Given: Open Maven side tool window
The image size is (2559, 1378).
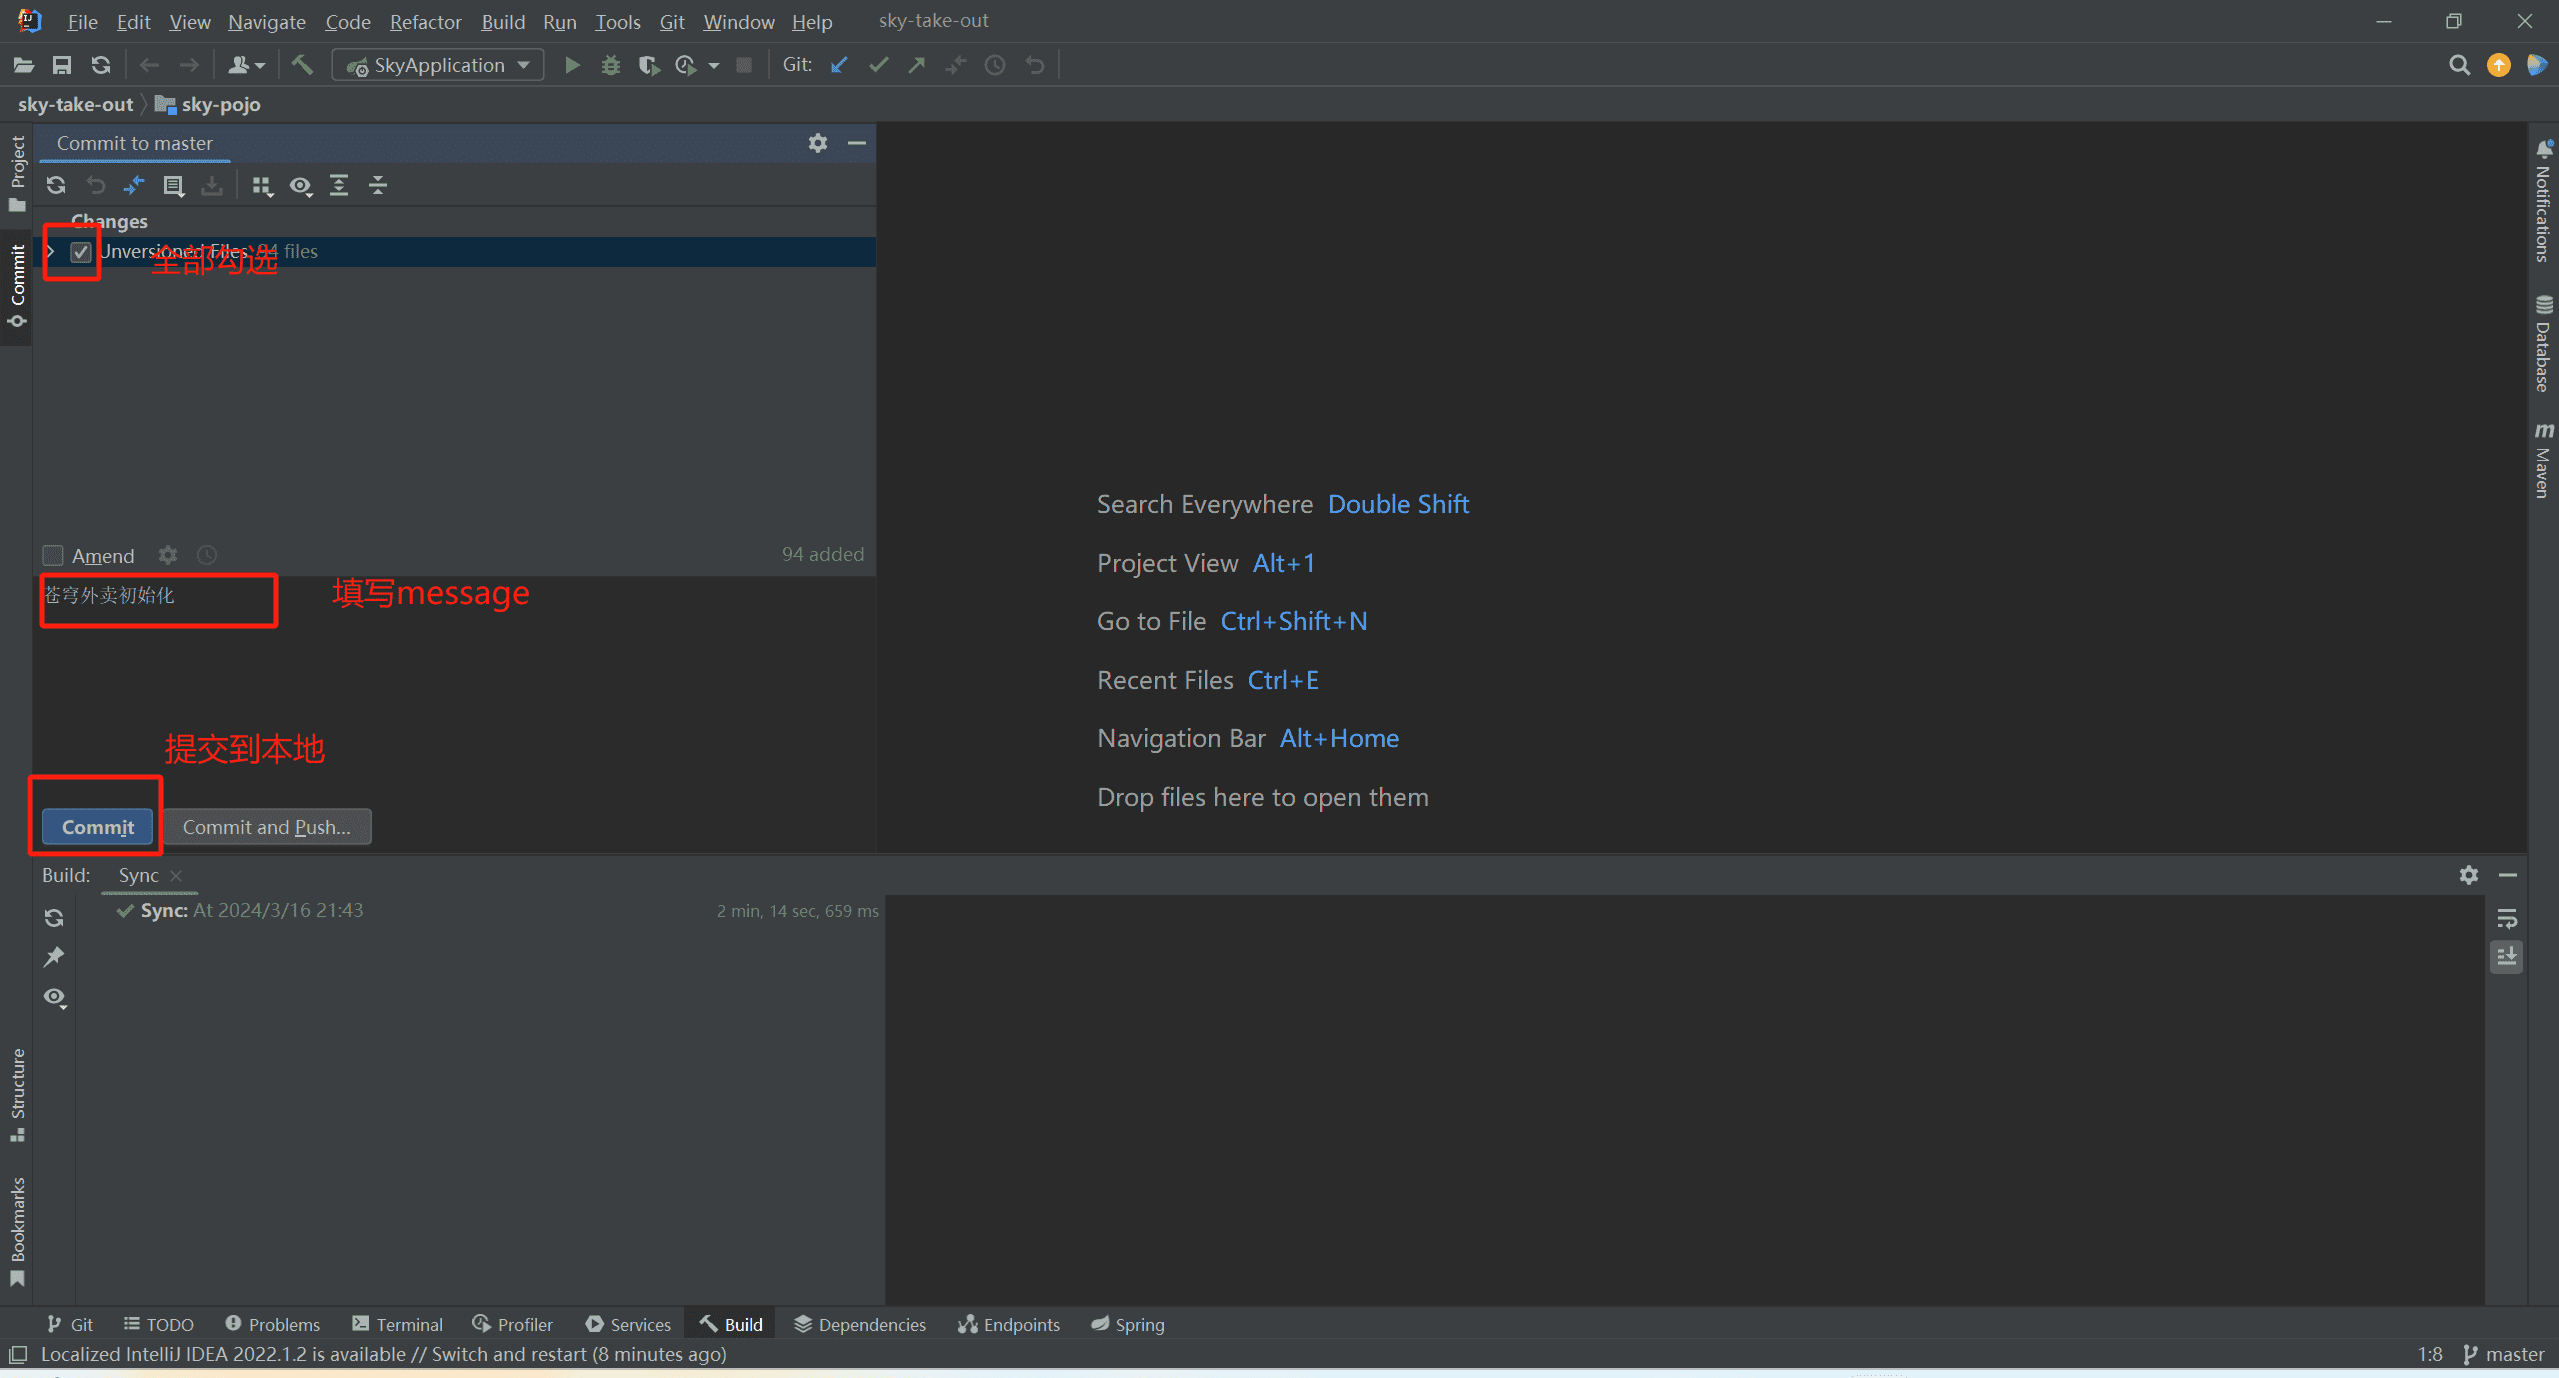Looking at the screenshot, I should pyautogui.click(x=2543, y=460).
